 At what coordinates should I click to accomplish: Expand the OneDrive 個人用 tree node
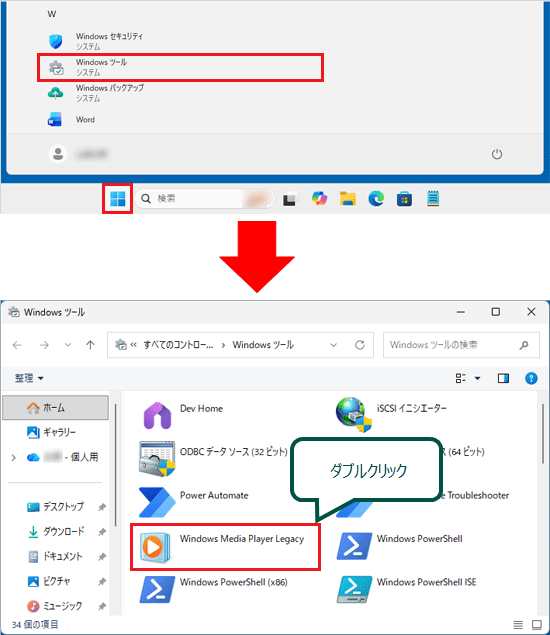(x=14, y=458)
